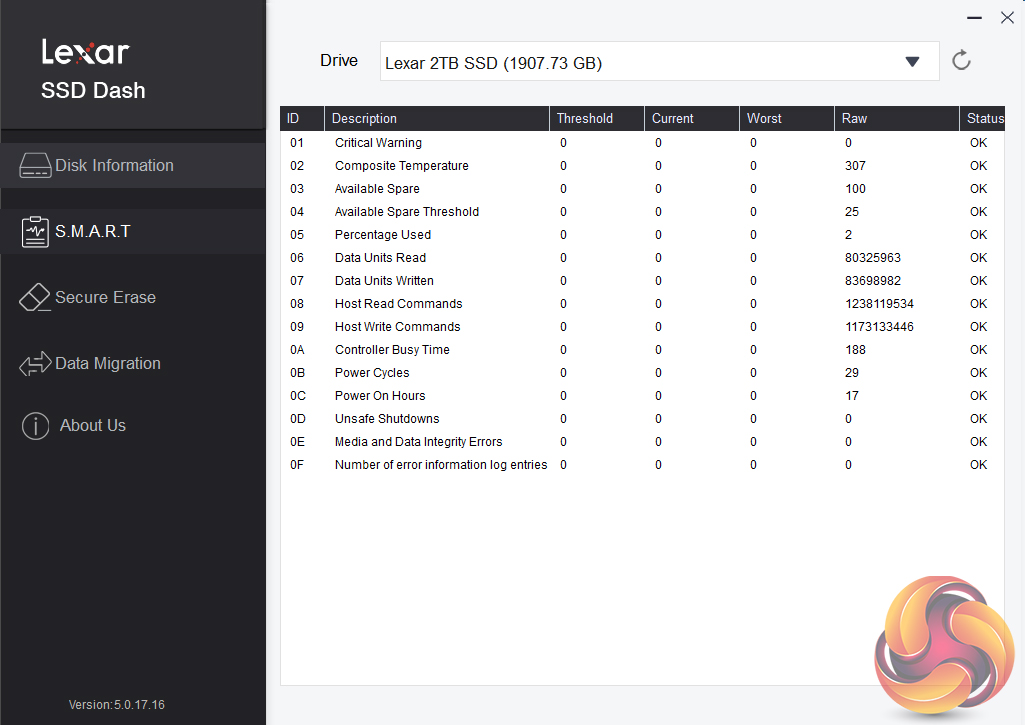The width and height of the screenshot is (1025, 725).
Task: Click the Raw column header
Action: click(896, 118)
